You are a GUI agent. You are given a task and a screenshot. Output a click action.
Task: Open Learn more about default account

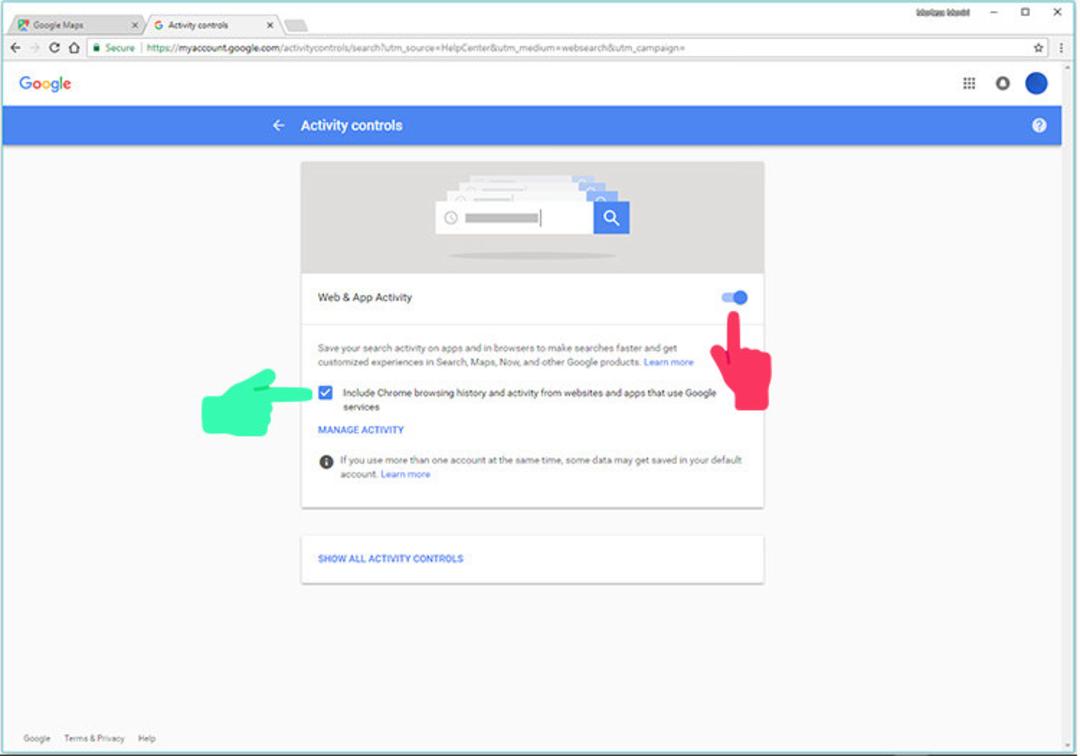pyautogui.click(x=405, y=474)
